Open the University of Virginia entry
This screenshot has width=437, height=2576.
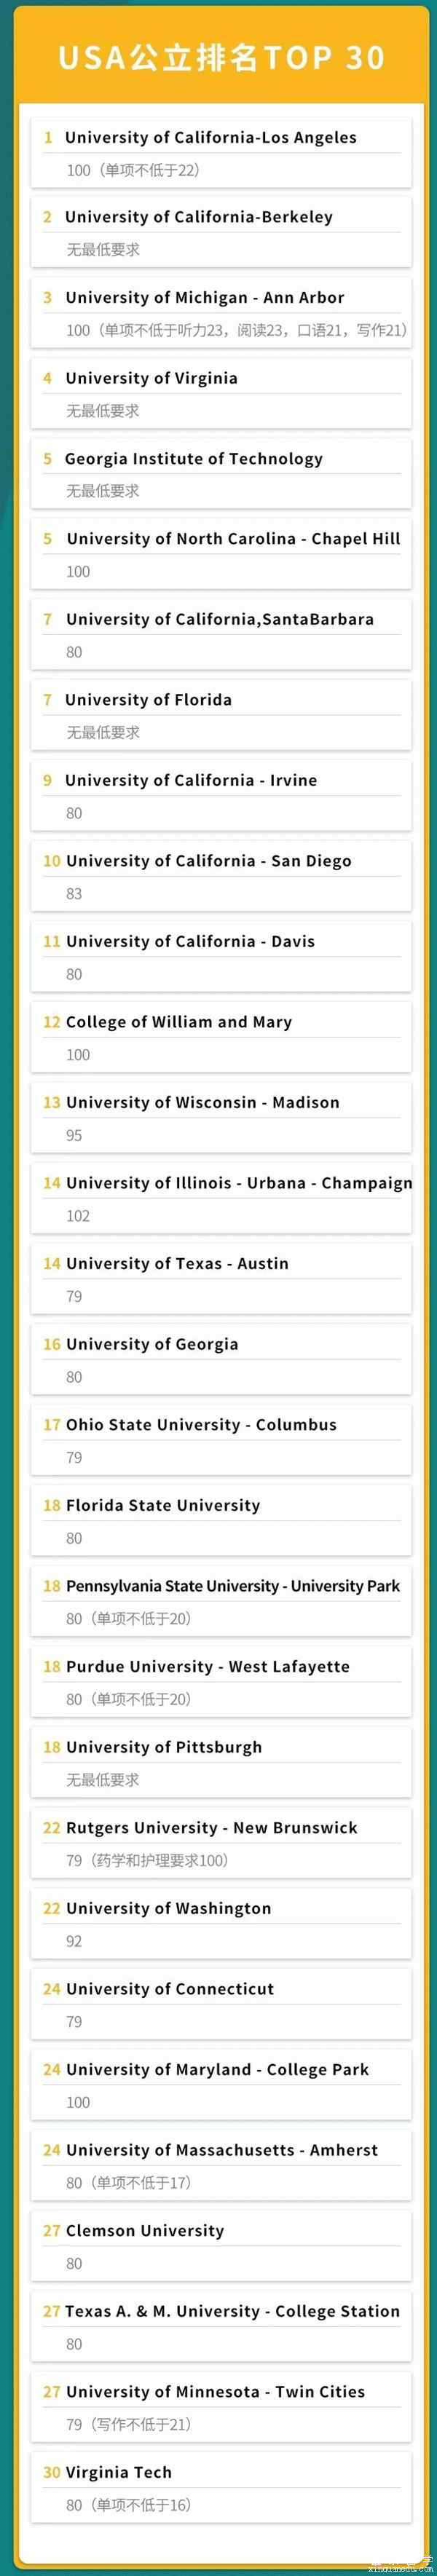[x=151, y=378]
